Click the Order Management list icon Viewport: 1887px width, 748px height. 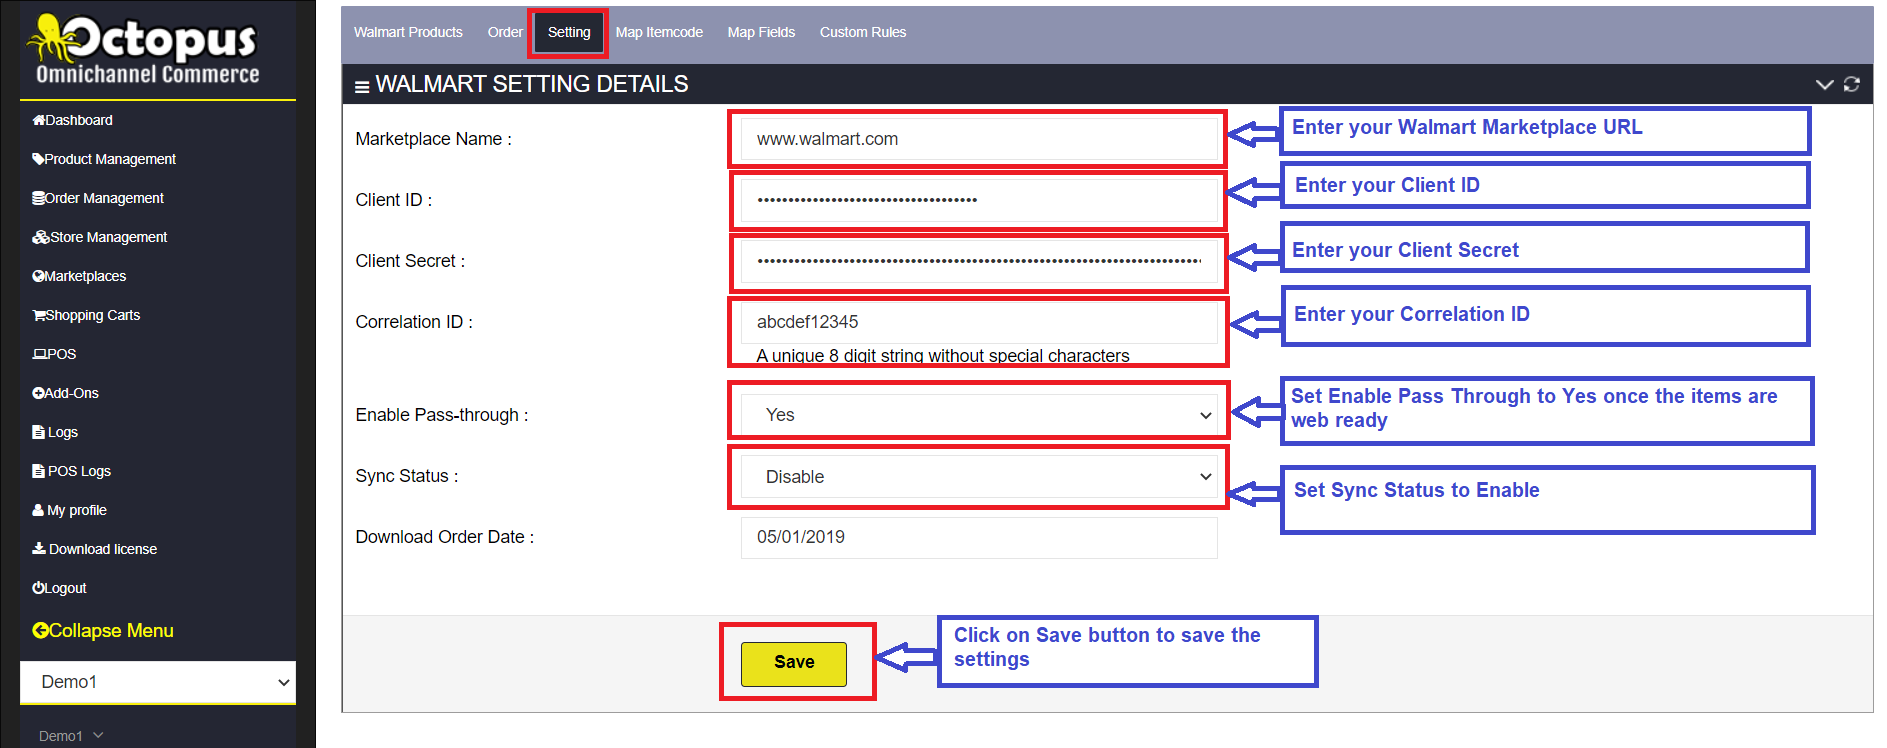point(38,198)
